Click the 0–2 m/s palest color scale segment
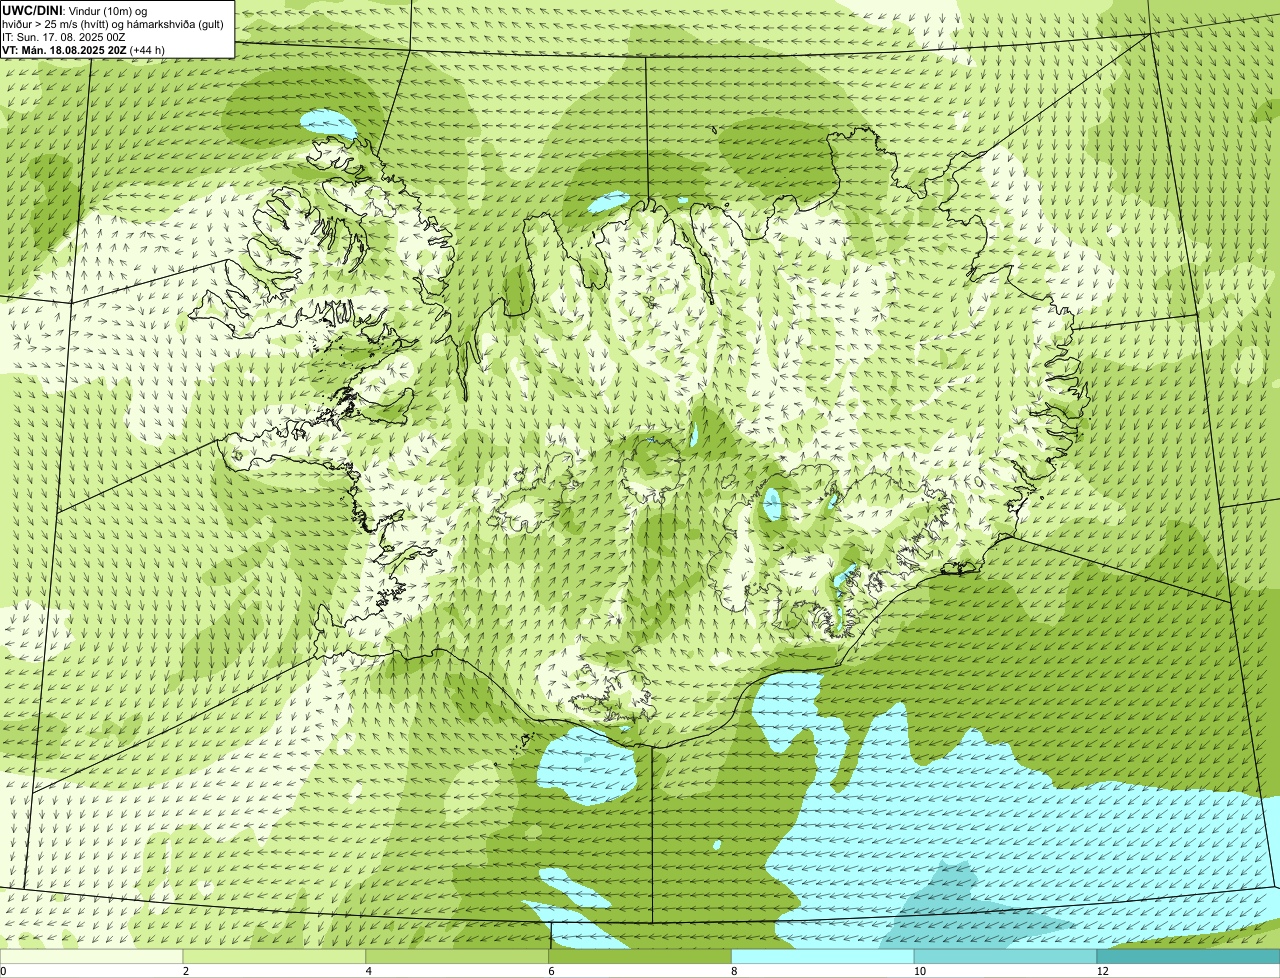Screen dimensions: 1280x978 point(92,957)
